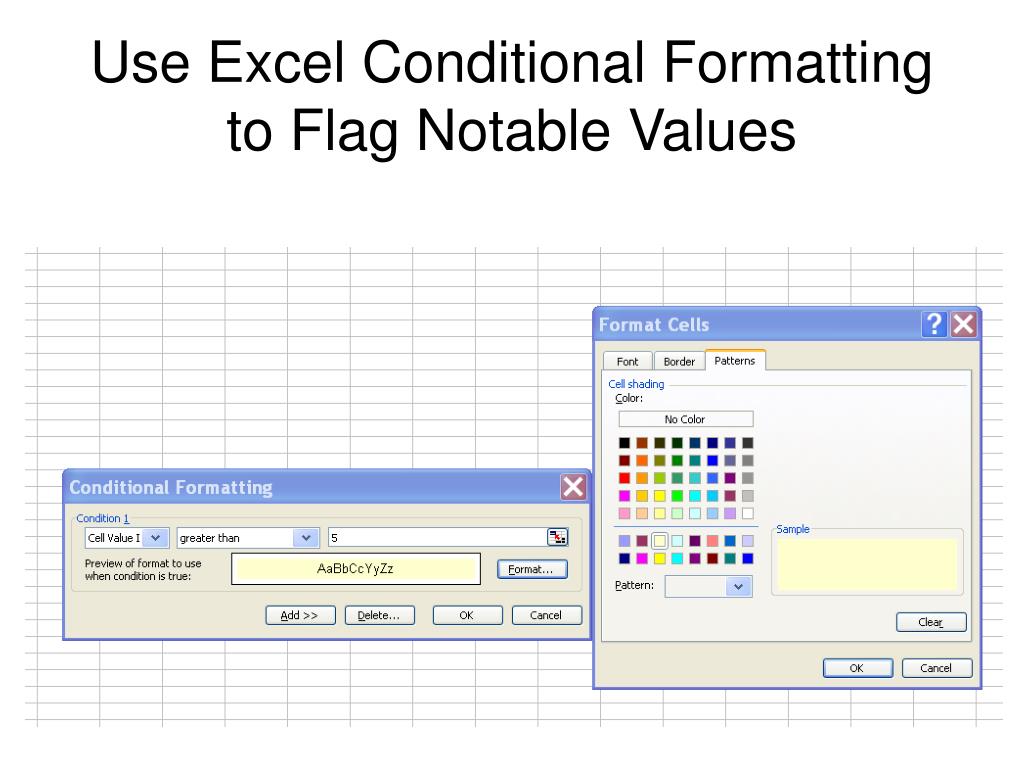Click the outlined pale yellow selected swatch

(x=660, y=541)
